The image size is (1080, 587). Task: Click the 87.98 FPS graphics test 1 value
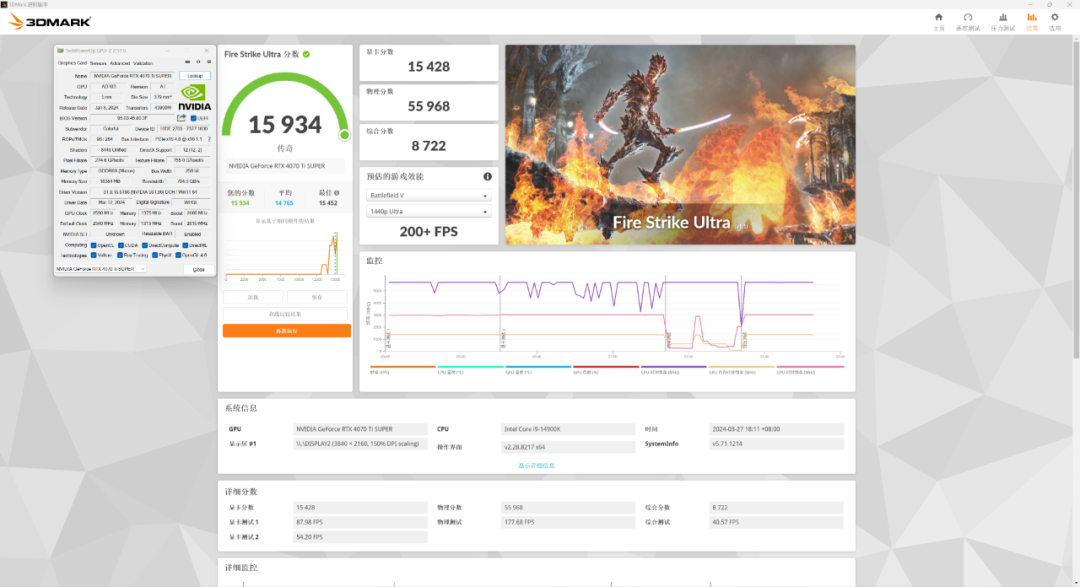(x=360, y=522)
